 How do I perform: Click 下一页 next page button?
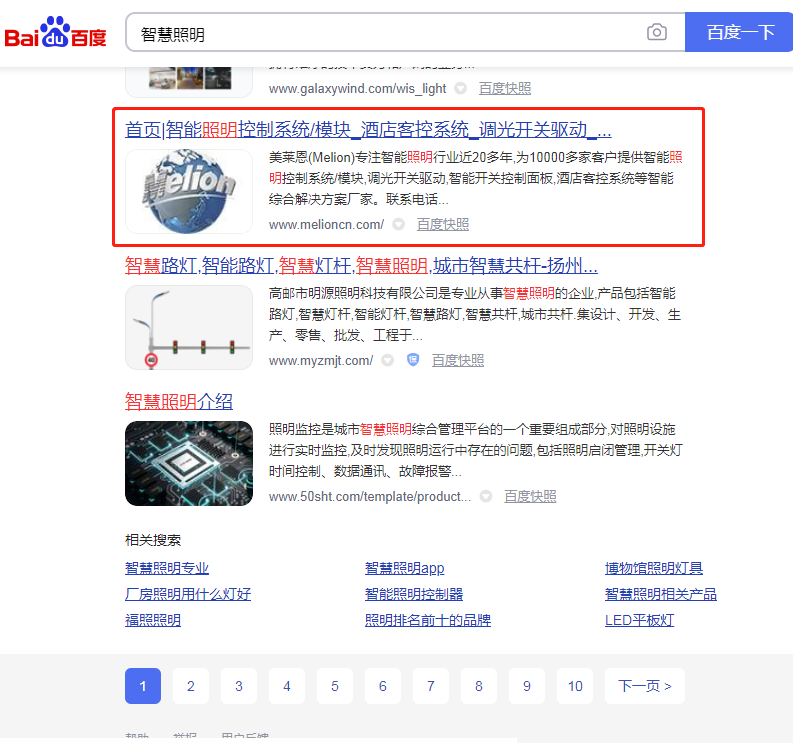[x=645, y=686]
